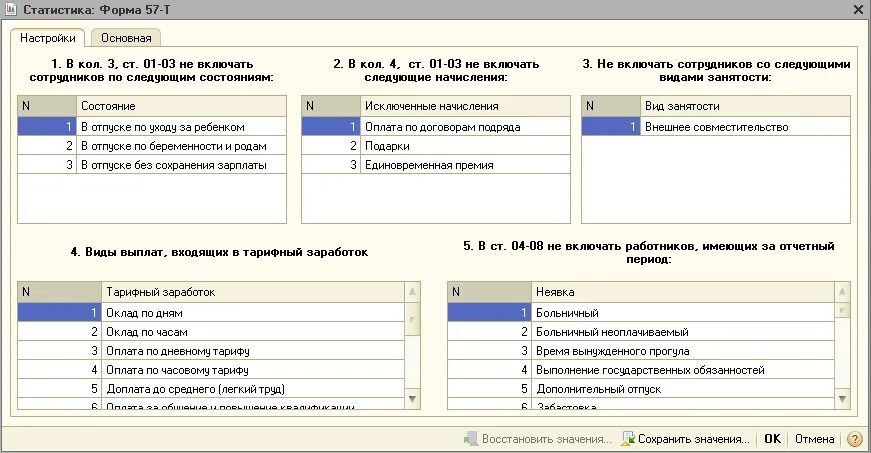Select Время вынужденного прогула row
The image size is (871, 453).
pos(641,350)
